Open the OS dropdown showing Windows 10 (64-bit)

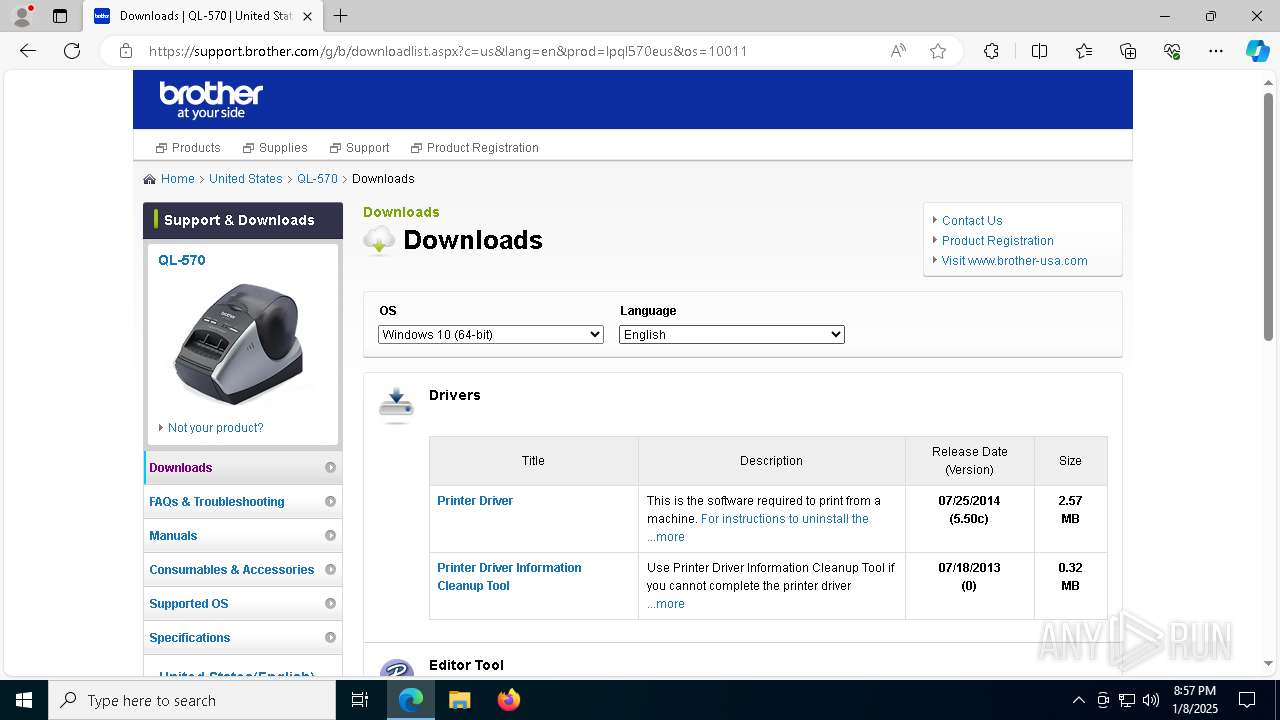pos(491,334)
